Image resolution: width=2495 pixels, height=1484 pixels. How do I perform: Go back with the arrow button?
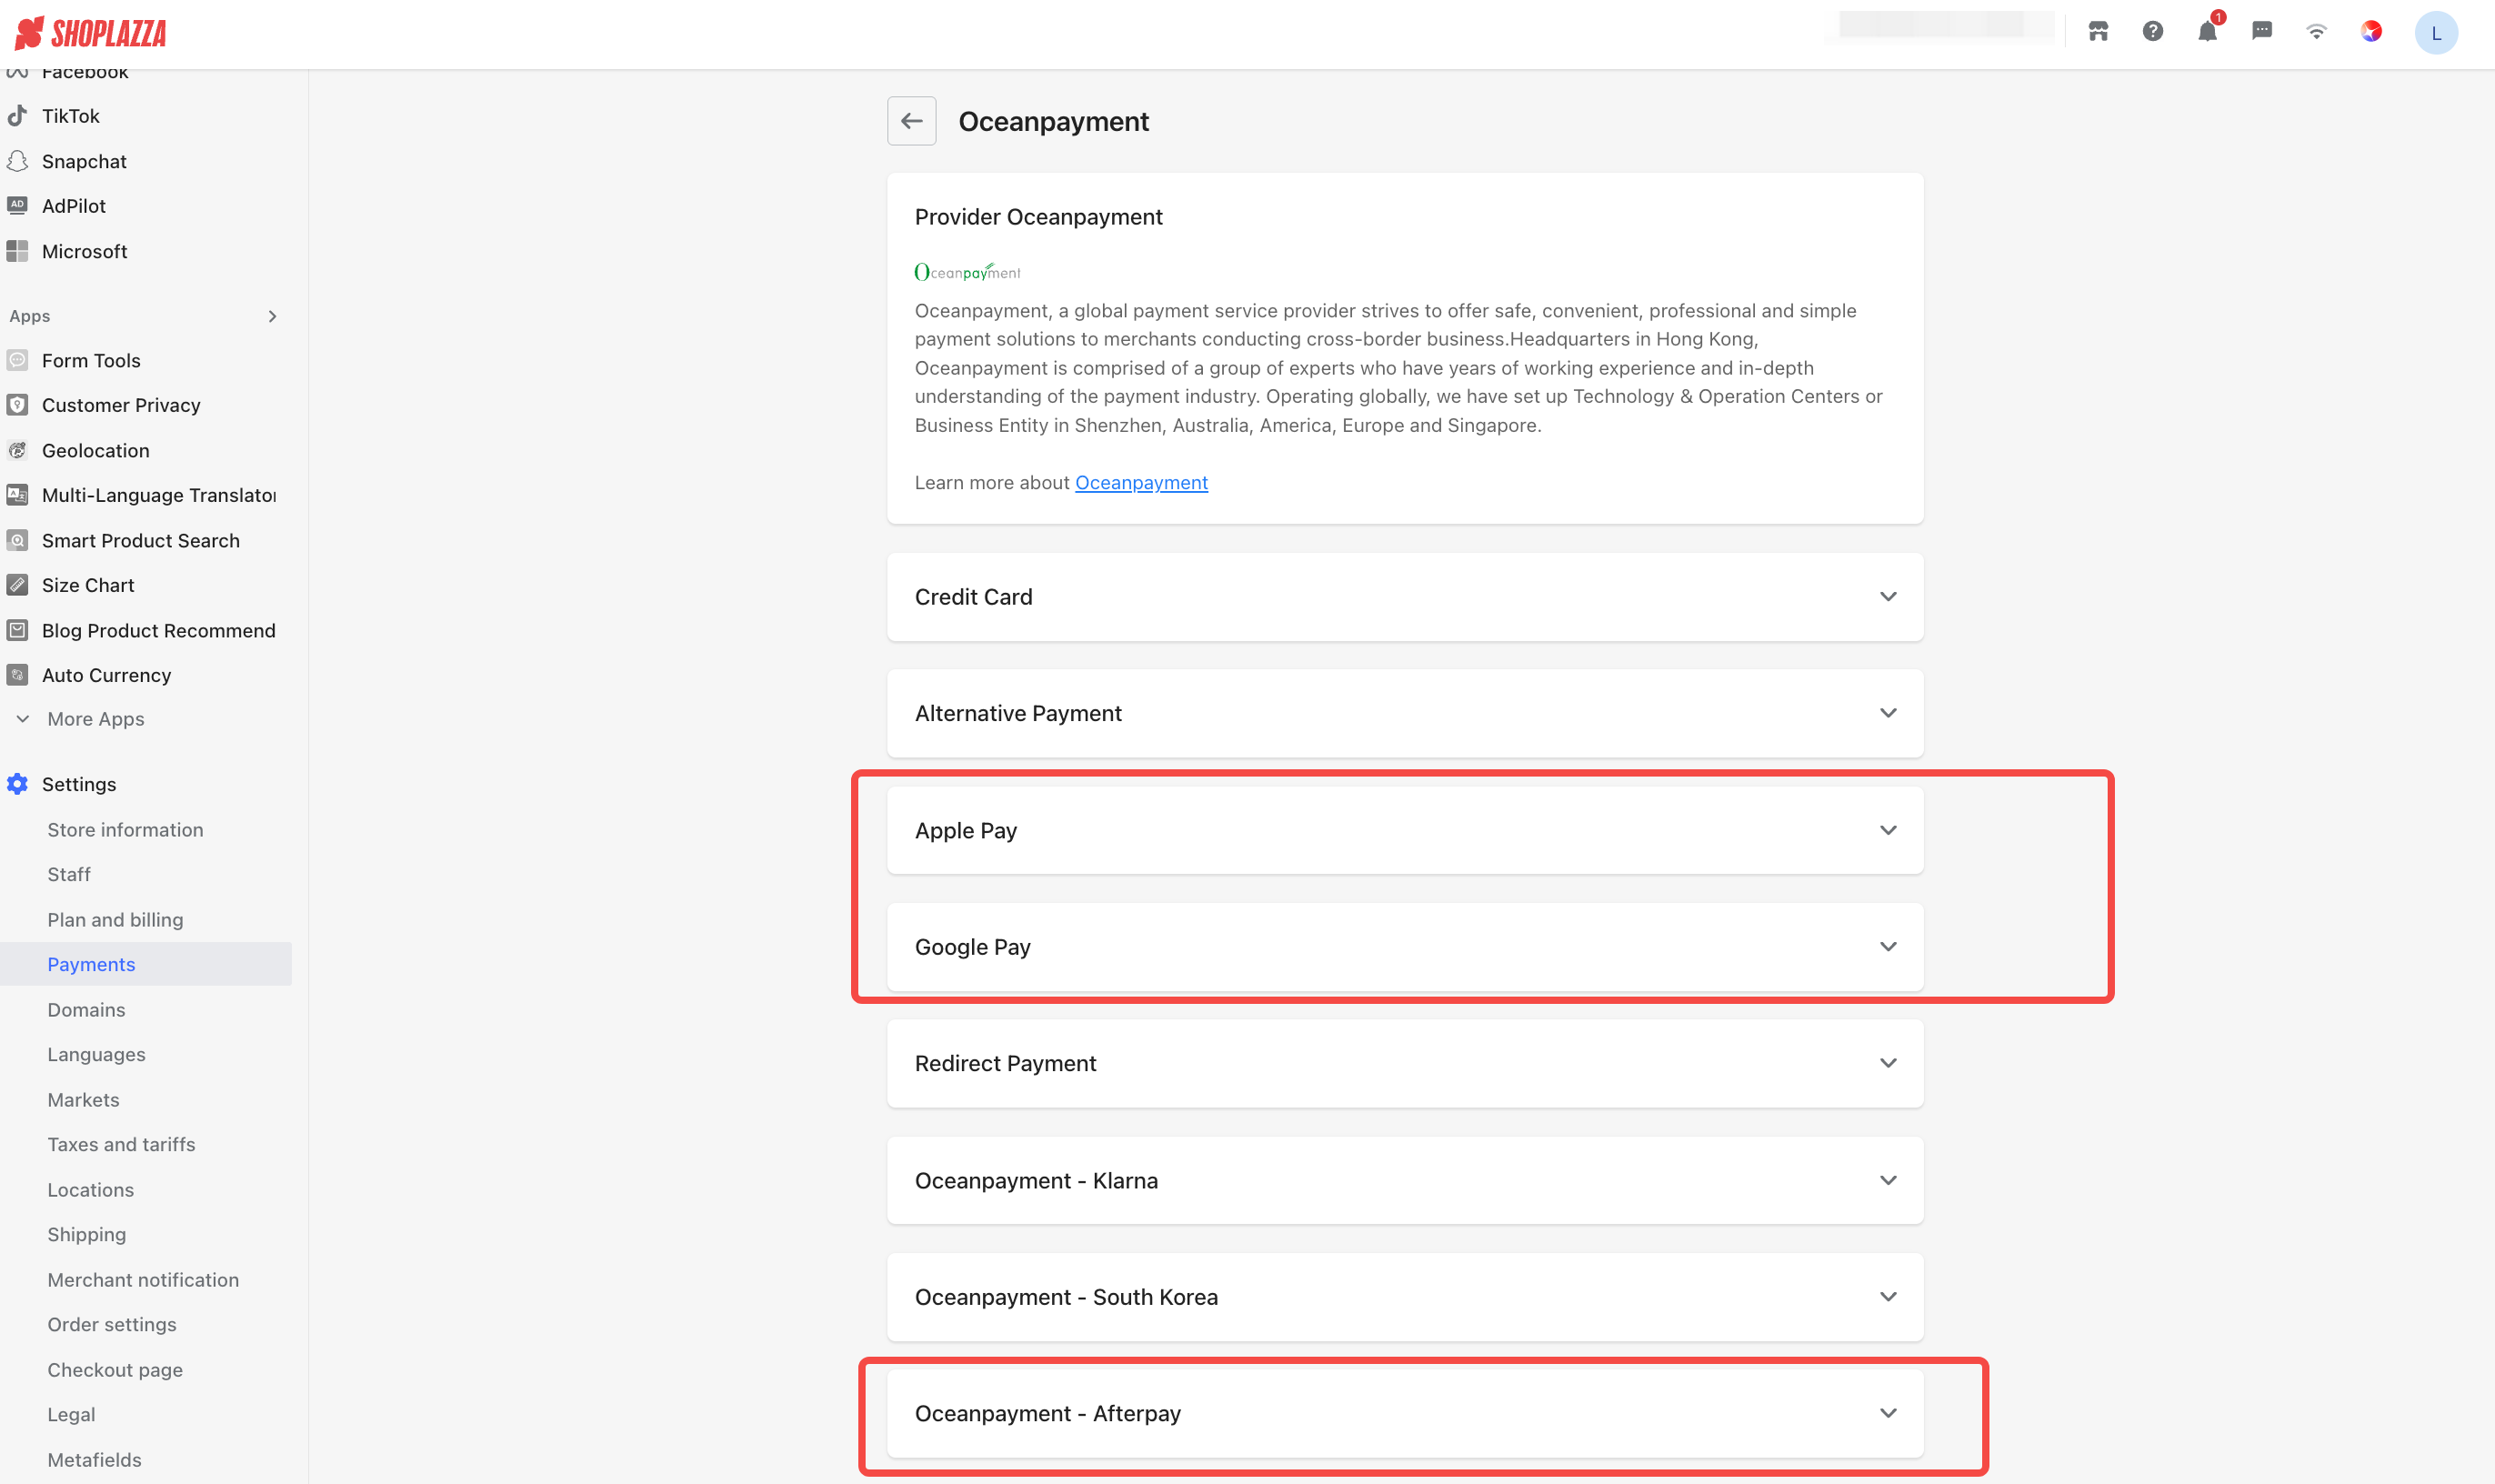(911, 121)
